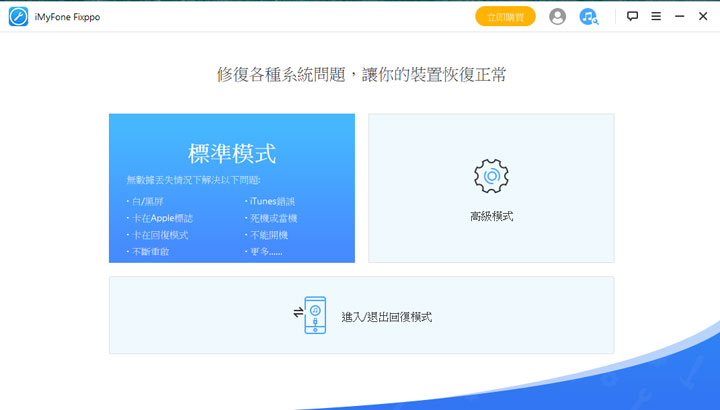Click the 更多 more item
The image size is (720, 410).
tap(264, 252)
